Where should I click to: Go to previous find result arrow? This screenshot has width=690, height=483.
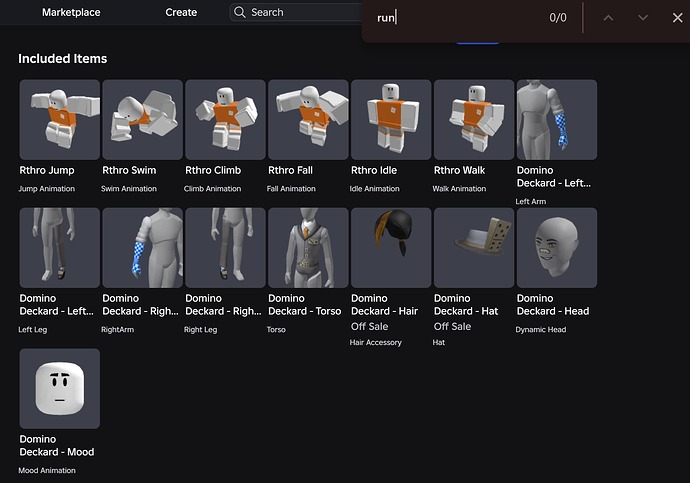(x=608, y=18)
